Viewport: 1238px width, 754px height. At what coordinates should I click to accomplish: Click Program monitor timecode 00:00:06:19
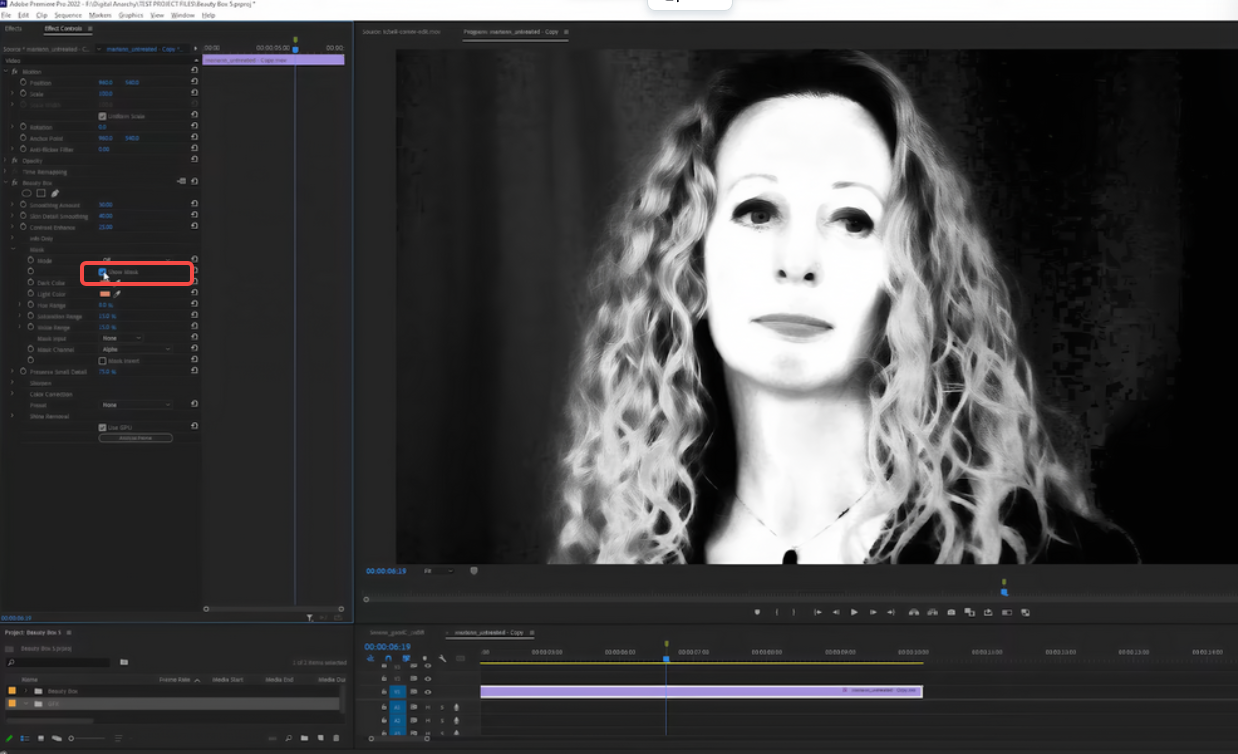pyautogui.click(x=386, y=571)
